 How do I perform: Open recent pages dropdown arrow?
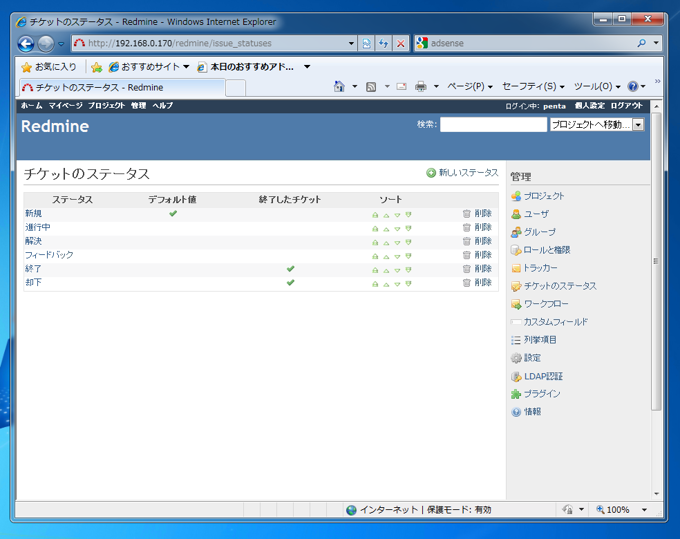click(61, 44)
